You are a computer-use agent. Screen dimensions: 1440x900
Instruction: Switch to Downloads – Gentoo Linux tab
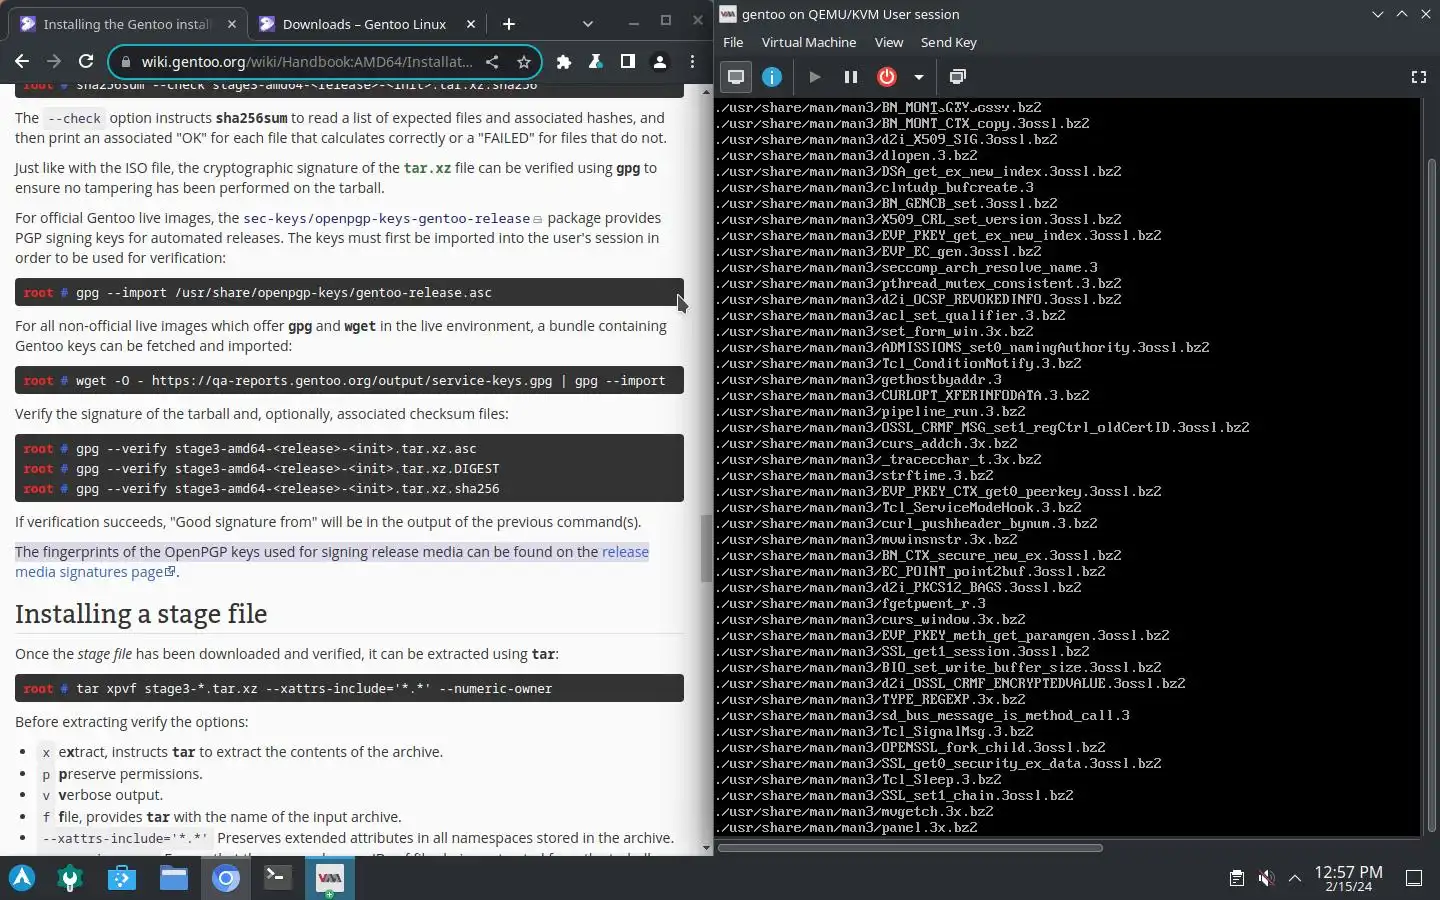click(x=364, y=24)
